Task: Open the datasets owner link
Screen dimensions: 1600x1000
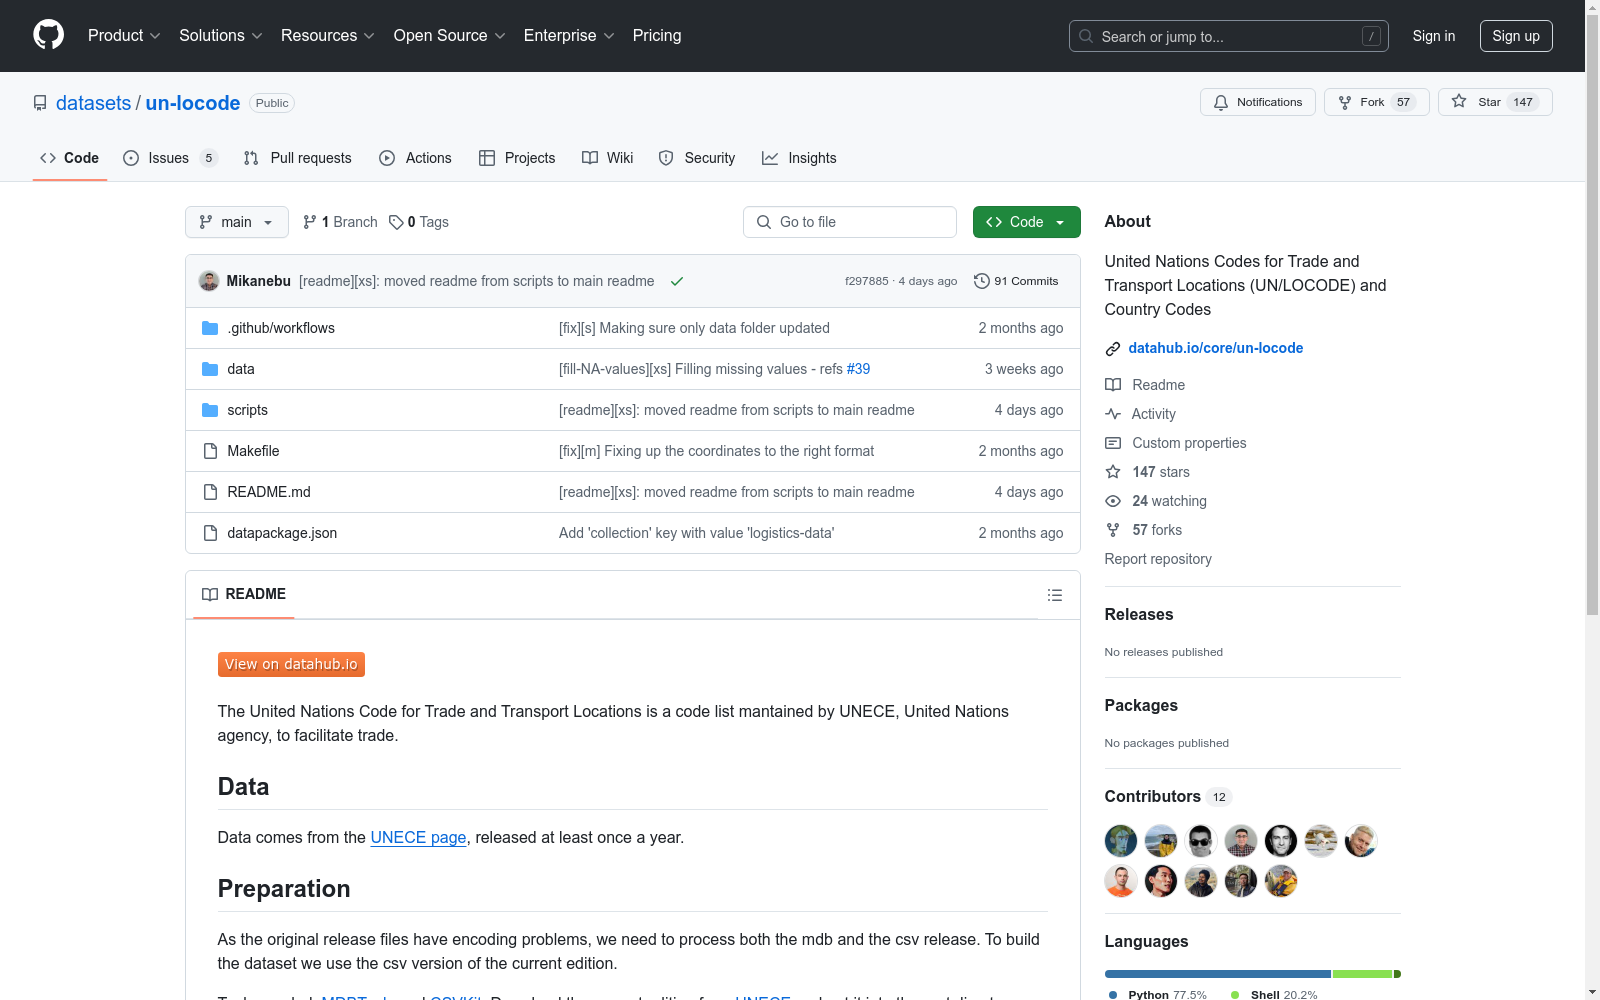Action: 93,103
